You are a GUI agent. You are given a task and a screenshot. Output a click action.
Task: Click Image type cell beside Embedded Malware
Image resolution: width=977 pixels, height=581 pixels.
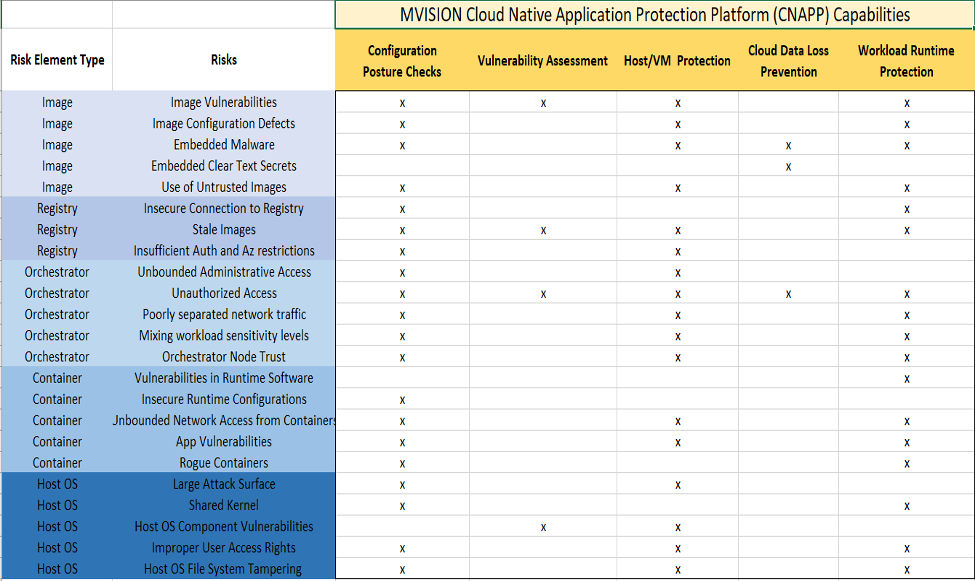point(57,145)
